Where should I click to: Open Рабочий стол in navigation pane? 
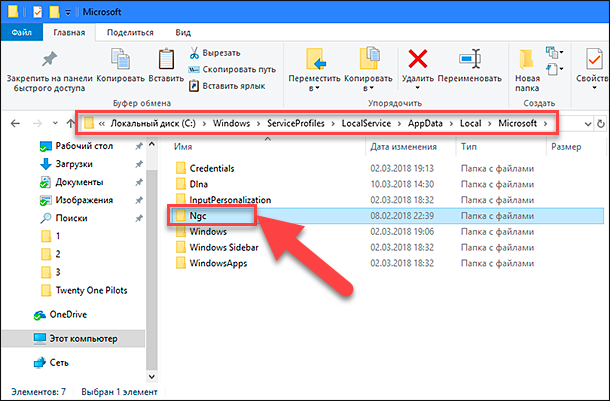pos(77,146)
